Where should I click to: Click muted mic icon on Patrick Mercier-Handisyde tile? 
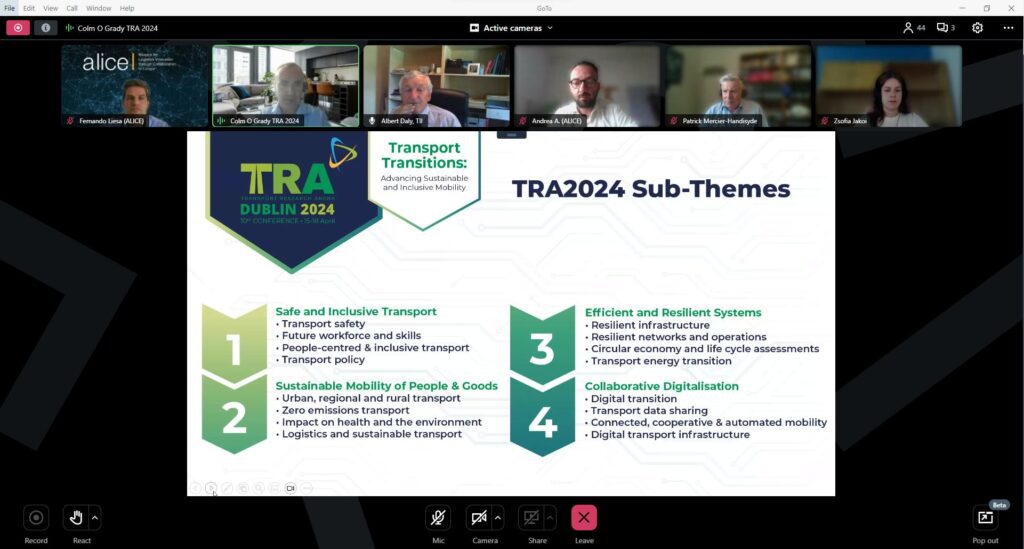pos(674,121)
